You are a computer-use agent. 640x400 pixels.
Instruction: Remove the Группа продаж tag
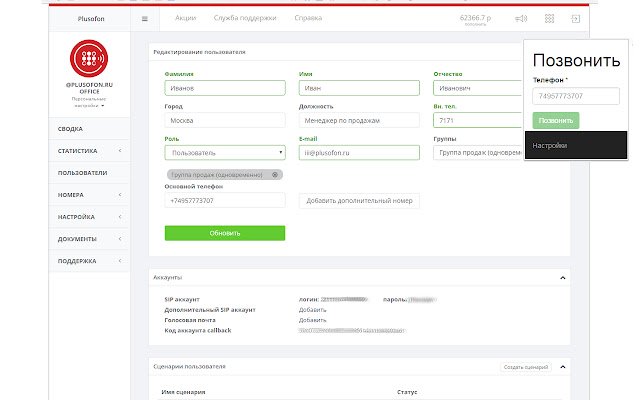275,175
